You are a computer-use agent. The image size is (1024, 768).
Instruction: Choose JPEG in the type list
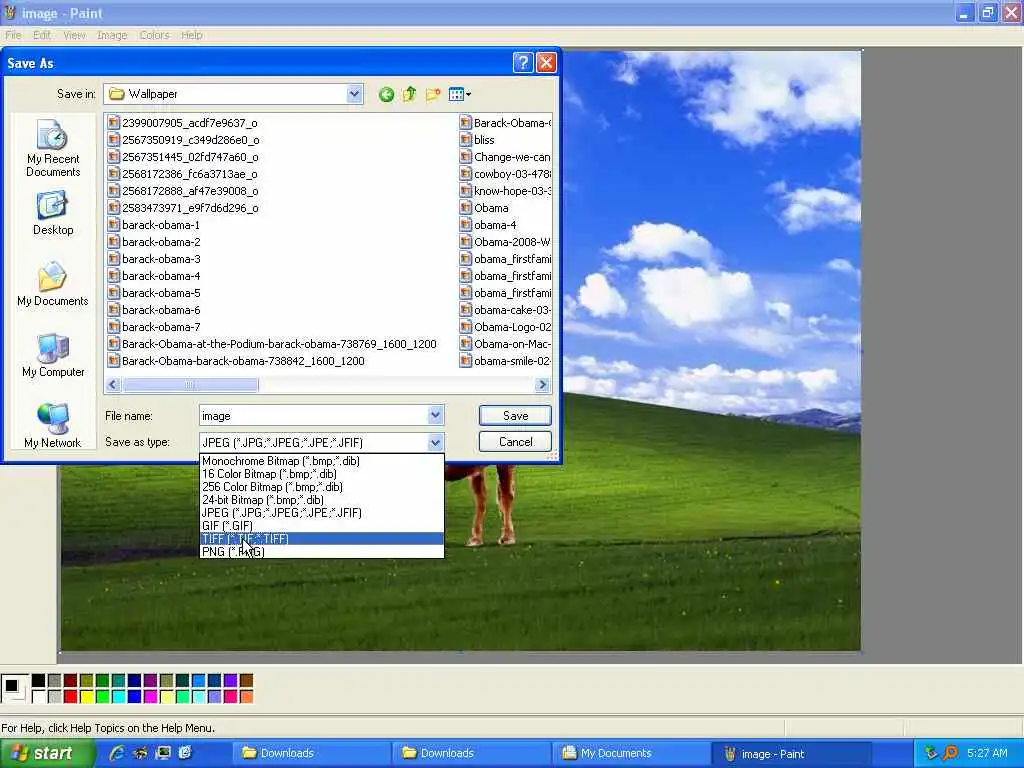[321, 513]
